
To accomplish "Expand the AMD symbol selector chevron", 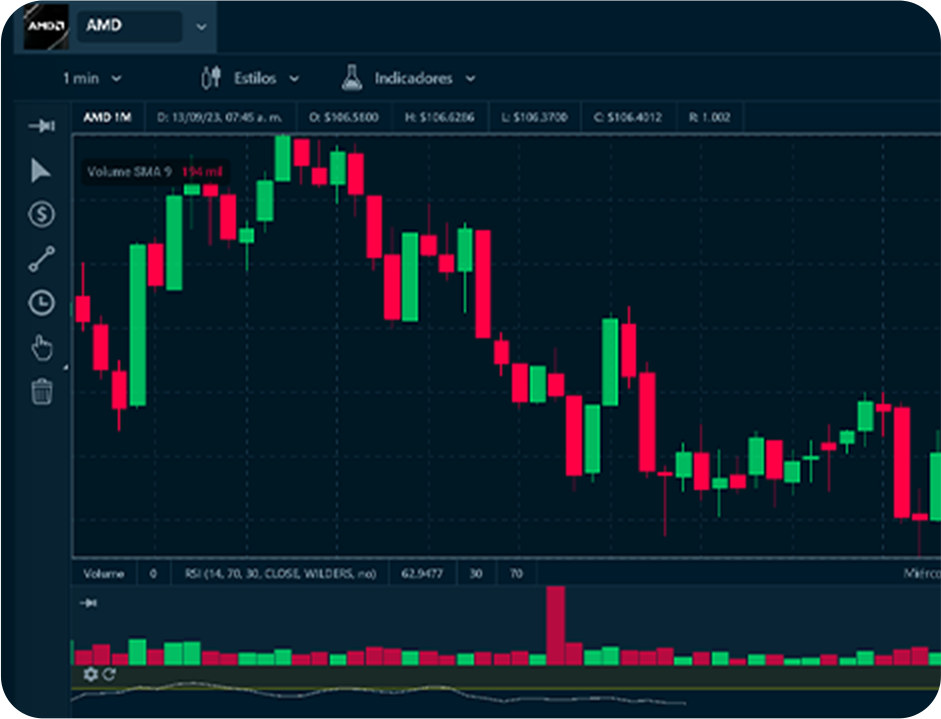I will pyautogui.click(x=201, y=27).
